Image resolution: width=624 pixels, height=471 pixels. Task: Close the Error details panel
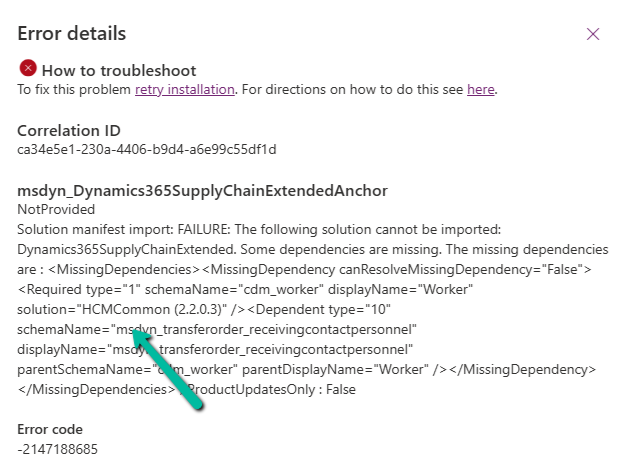coord(593,34)
